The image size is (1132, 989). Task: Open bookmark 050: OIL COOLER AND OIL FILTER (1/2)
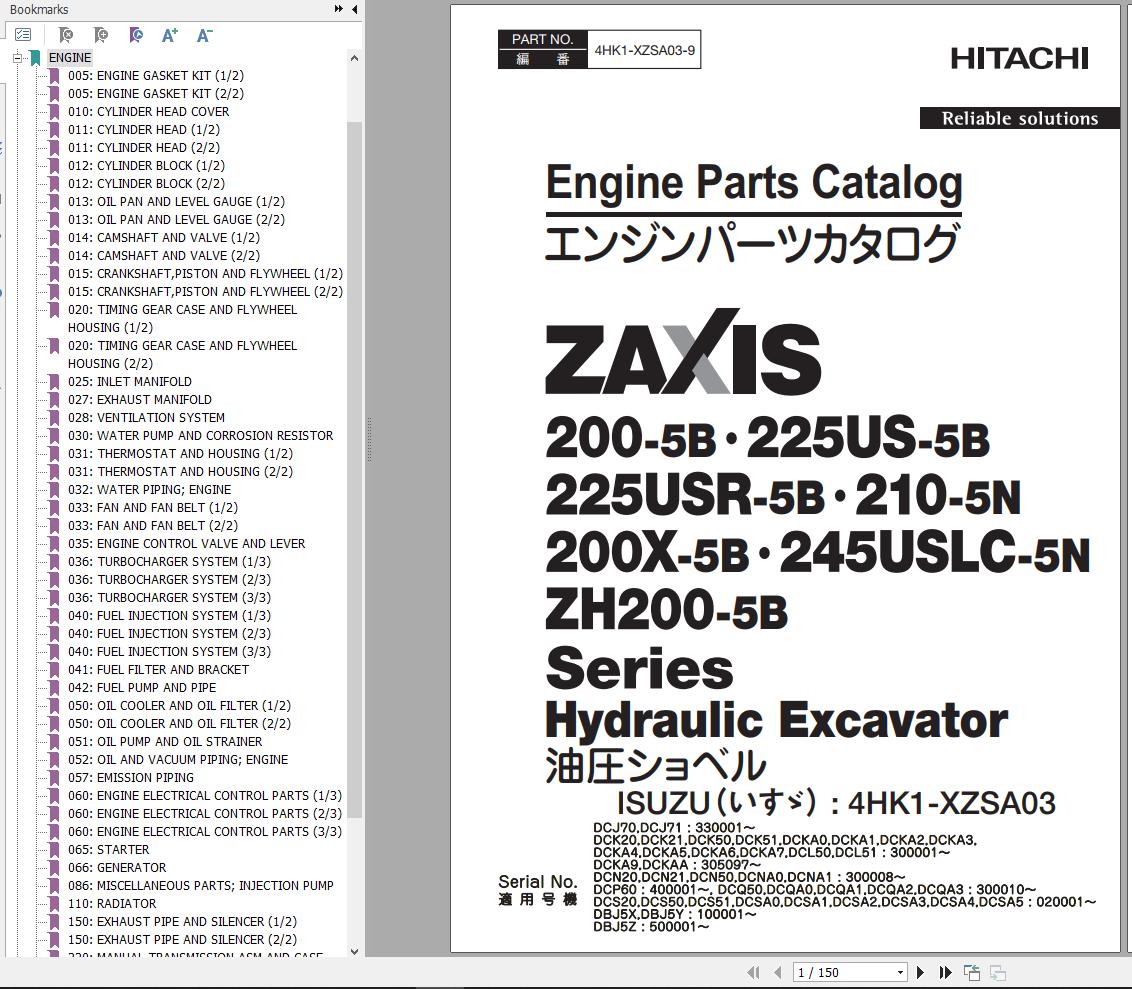click(180, 706)
